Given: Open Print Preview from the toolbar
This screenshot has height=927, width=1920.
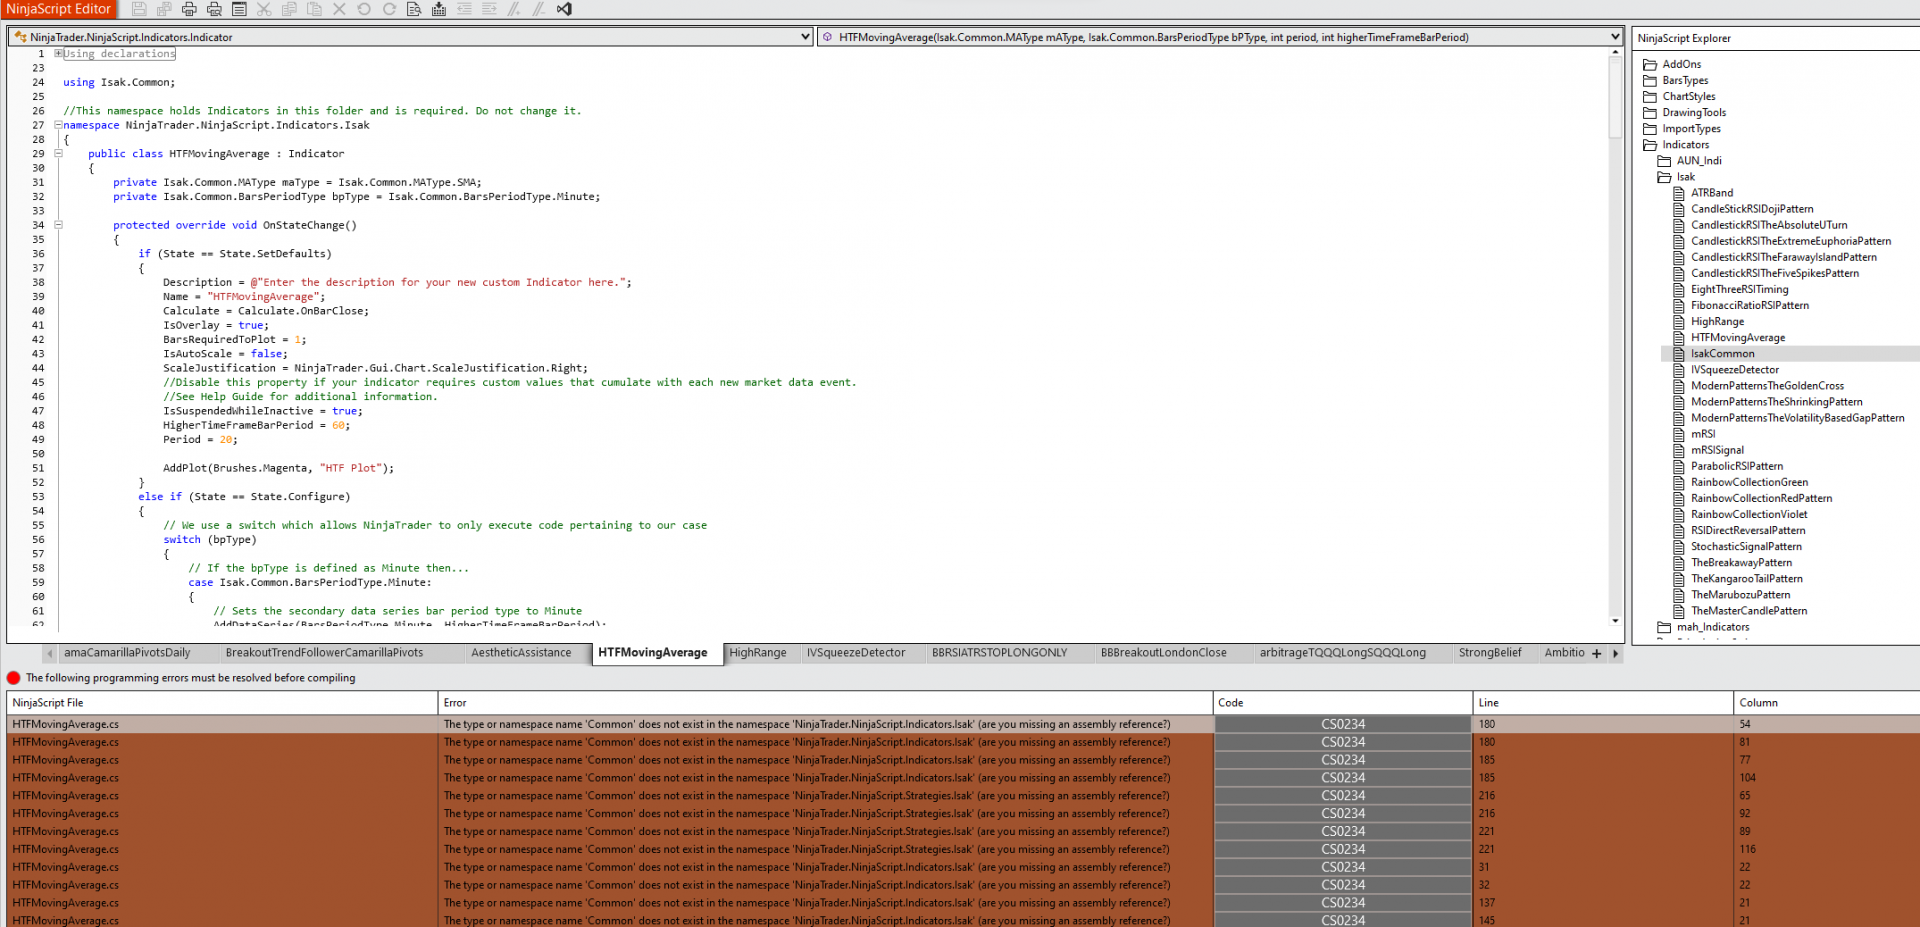Looking at the screenshot, I should click(x=214, y=9).
